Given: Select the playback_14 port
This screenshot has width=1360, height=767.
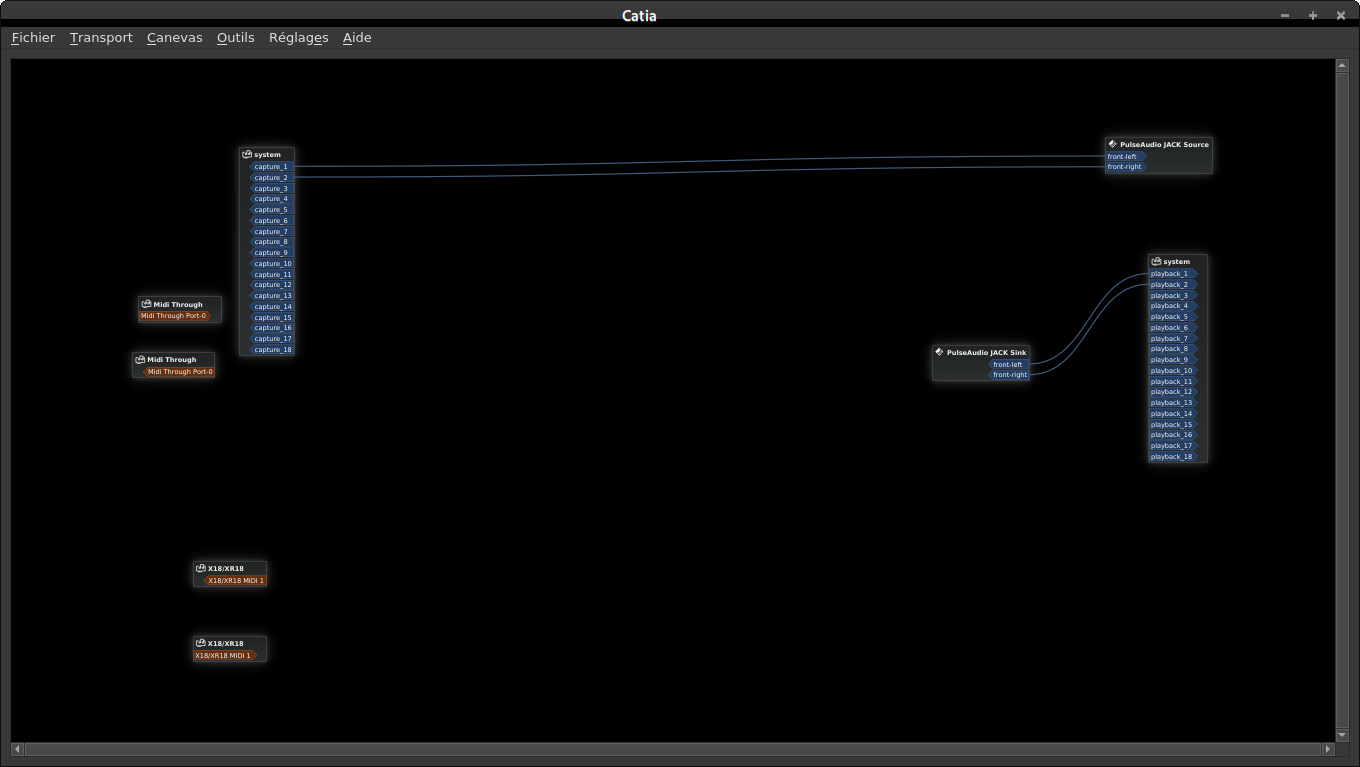Looking at the screenshot, I should pos(1173,414).
